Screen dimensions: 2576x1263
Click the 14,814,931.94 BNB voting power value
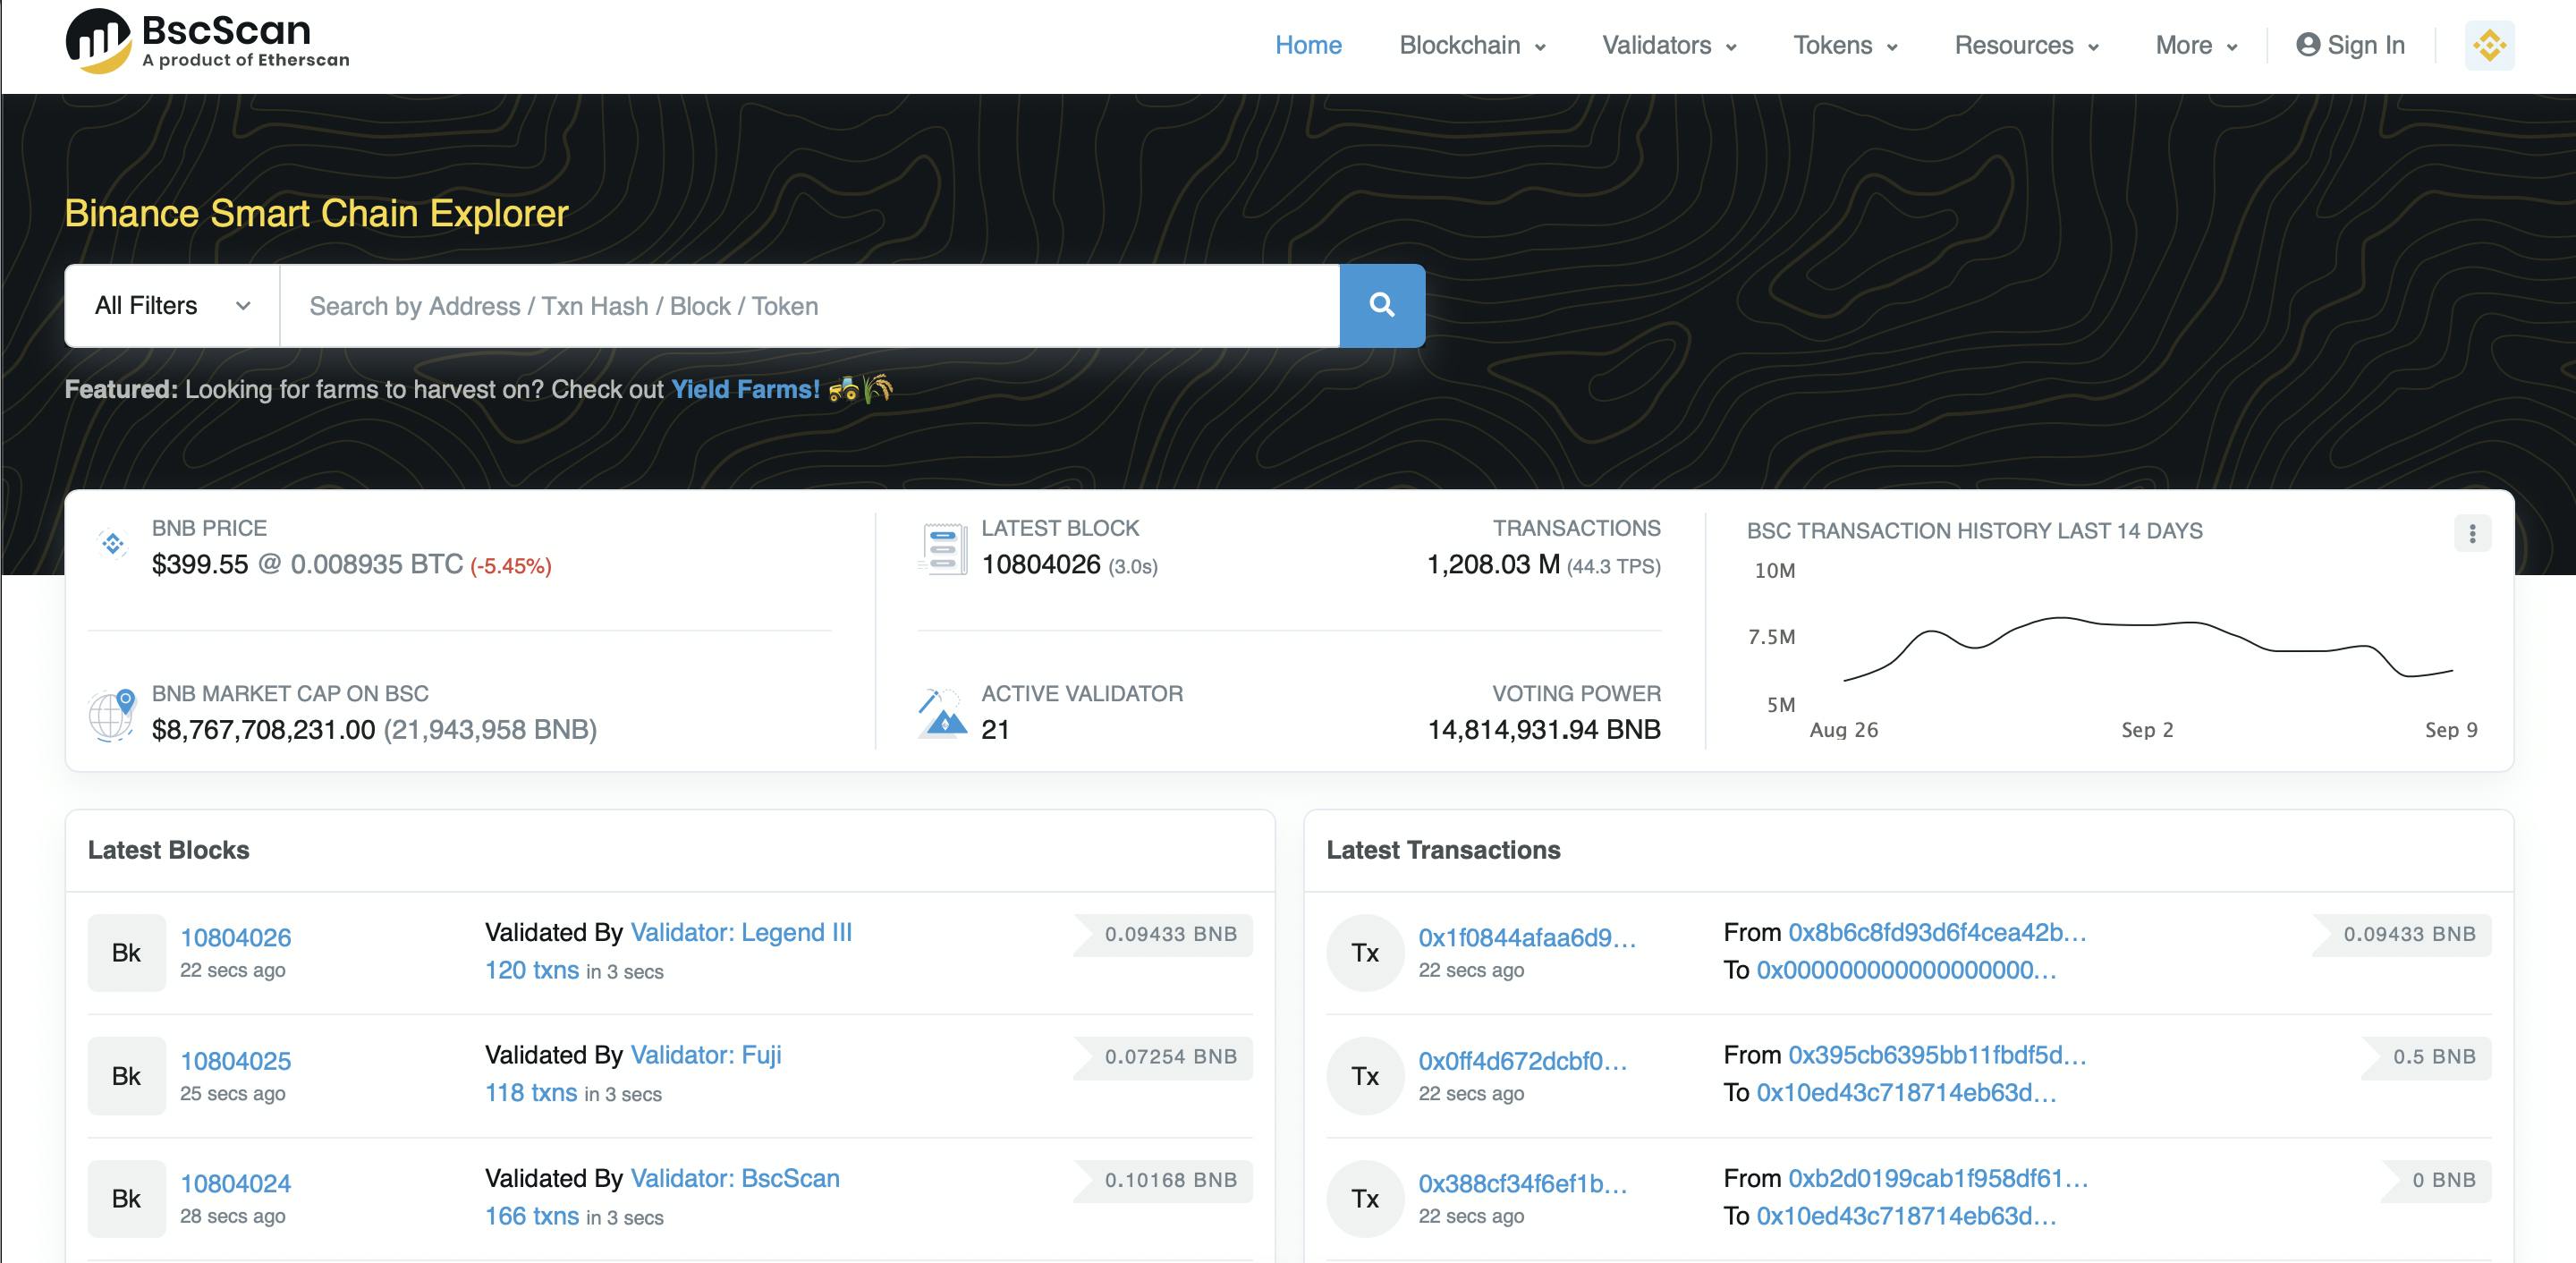tap(1544, 729)
